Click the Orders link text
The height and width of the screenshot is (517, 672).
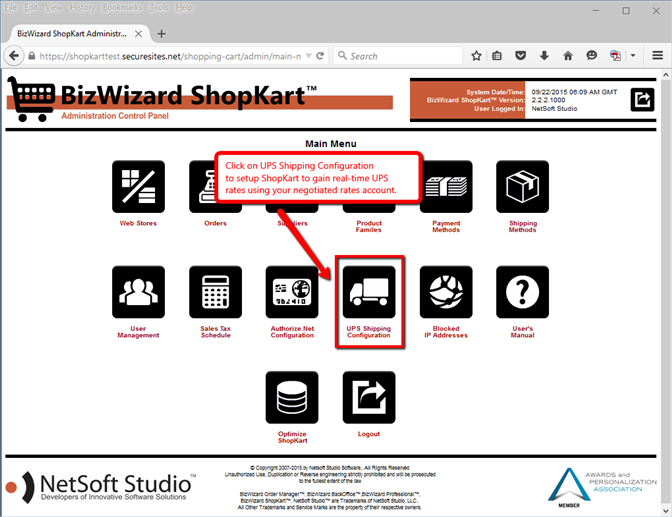(x=215, y=223)
